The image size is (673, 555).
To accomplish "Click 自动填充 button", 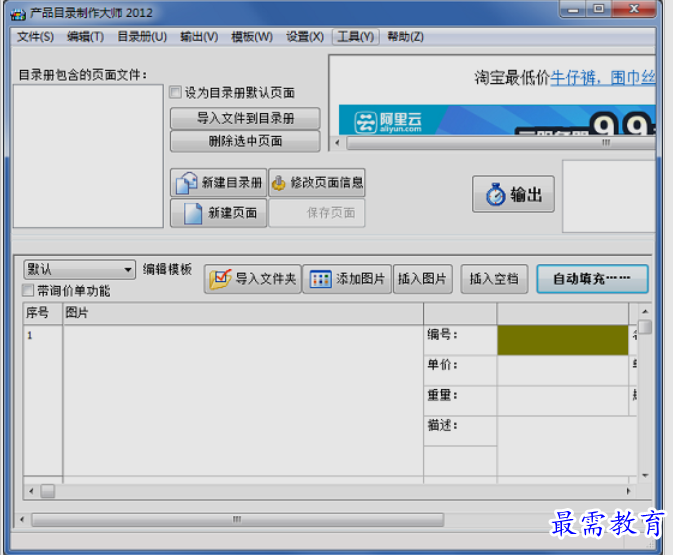I will (x=592, y=279).
